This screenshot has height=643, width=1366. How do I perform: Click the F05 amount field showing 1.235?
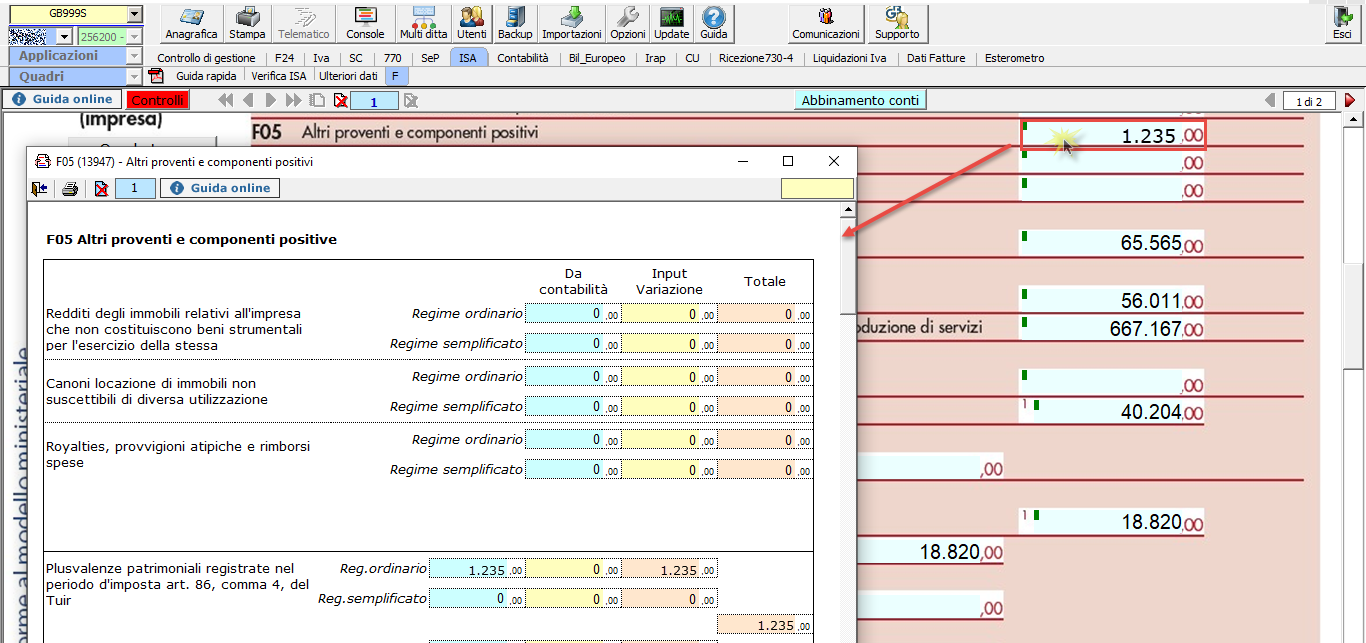[x=1113, y=135]
